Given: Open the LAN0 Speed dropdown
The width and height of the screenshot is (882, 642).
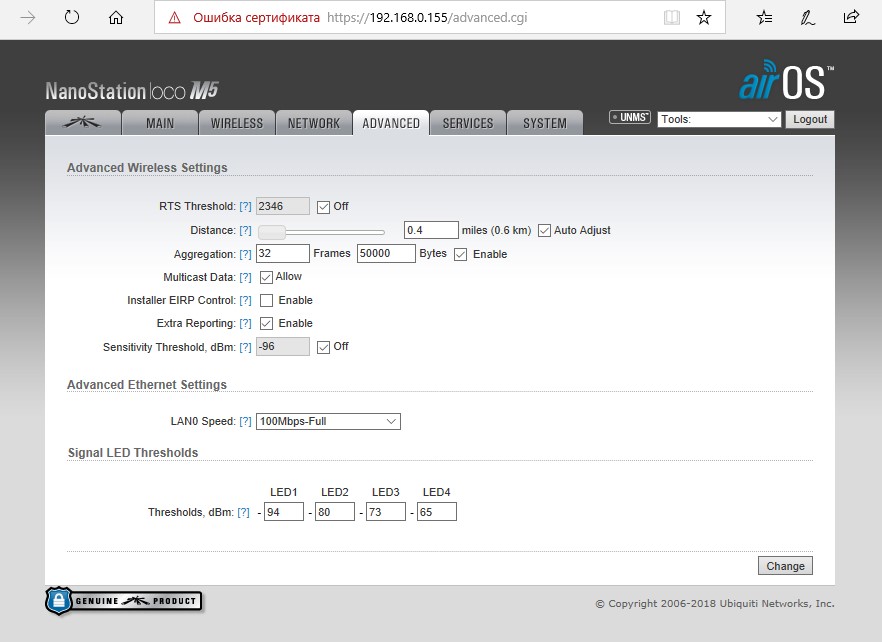Looking at the screenshot, I should tap(328, 421).
